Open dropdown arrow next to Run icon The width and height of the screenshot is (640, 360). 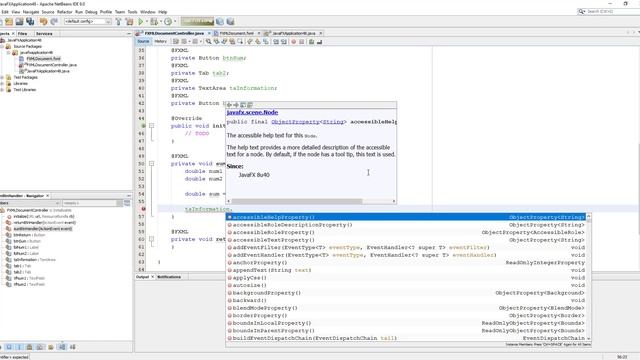click(147, 21)
